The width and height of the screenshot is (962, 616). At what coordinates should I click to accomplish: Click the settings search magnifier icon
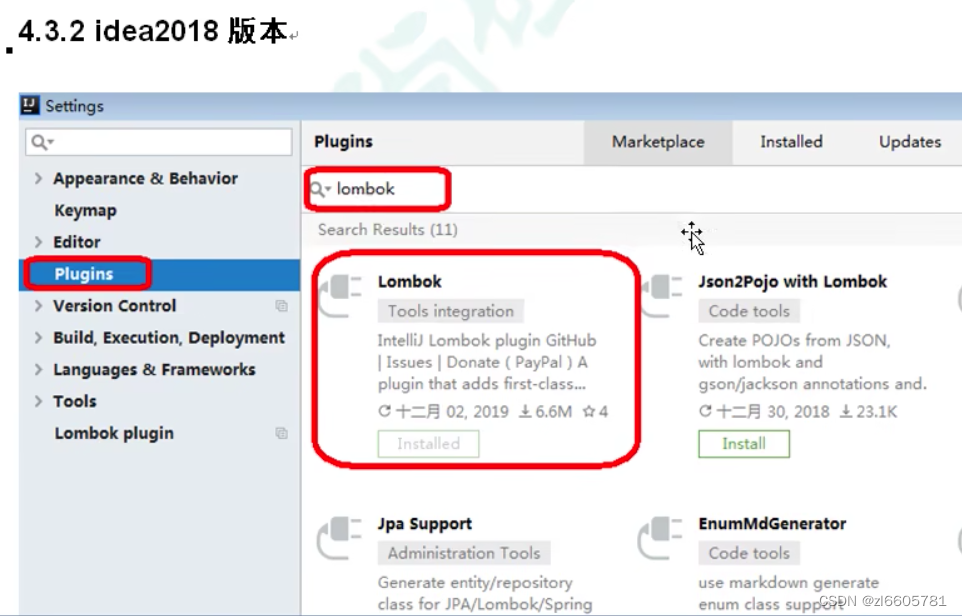[40, 142]
